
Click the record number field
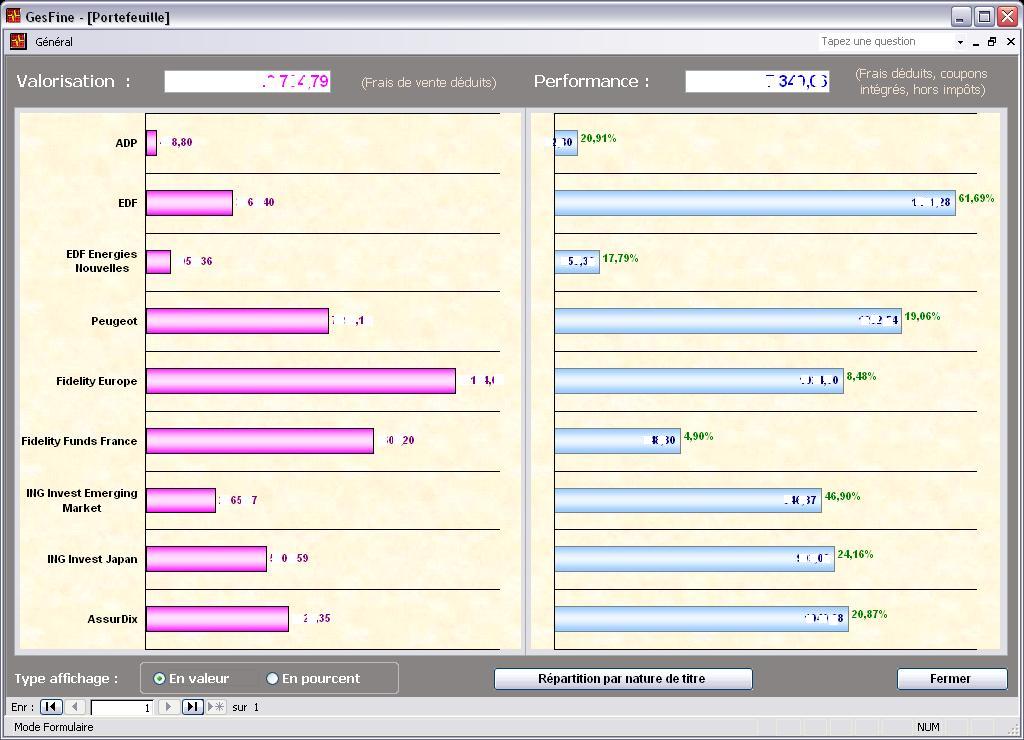pos(122,707)
